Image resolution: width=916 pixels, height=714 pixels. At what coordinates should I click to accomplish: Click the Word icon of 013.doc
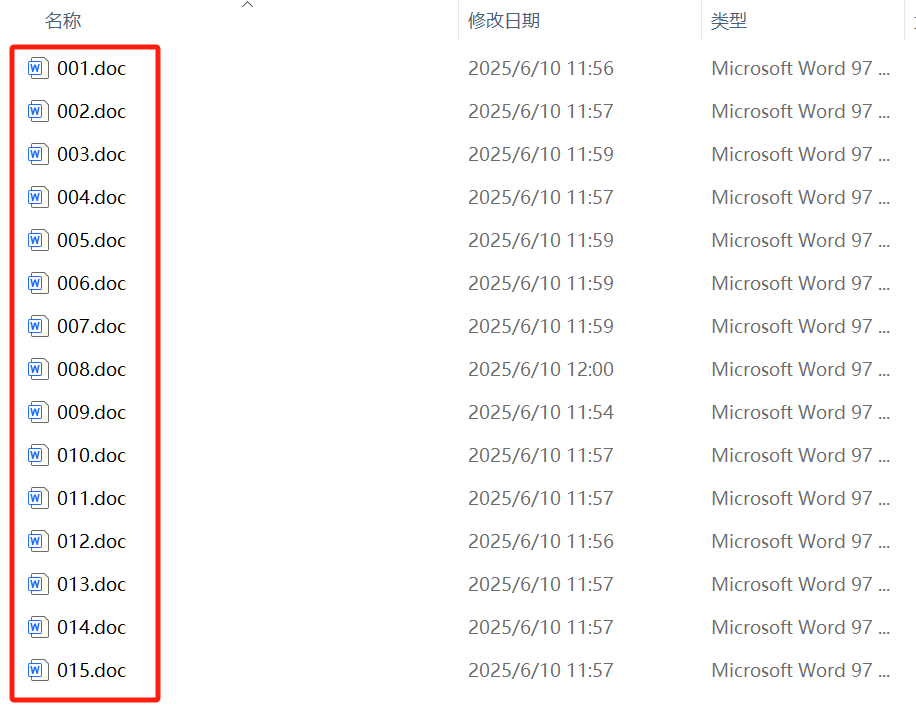coord(37,584)
